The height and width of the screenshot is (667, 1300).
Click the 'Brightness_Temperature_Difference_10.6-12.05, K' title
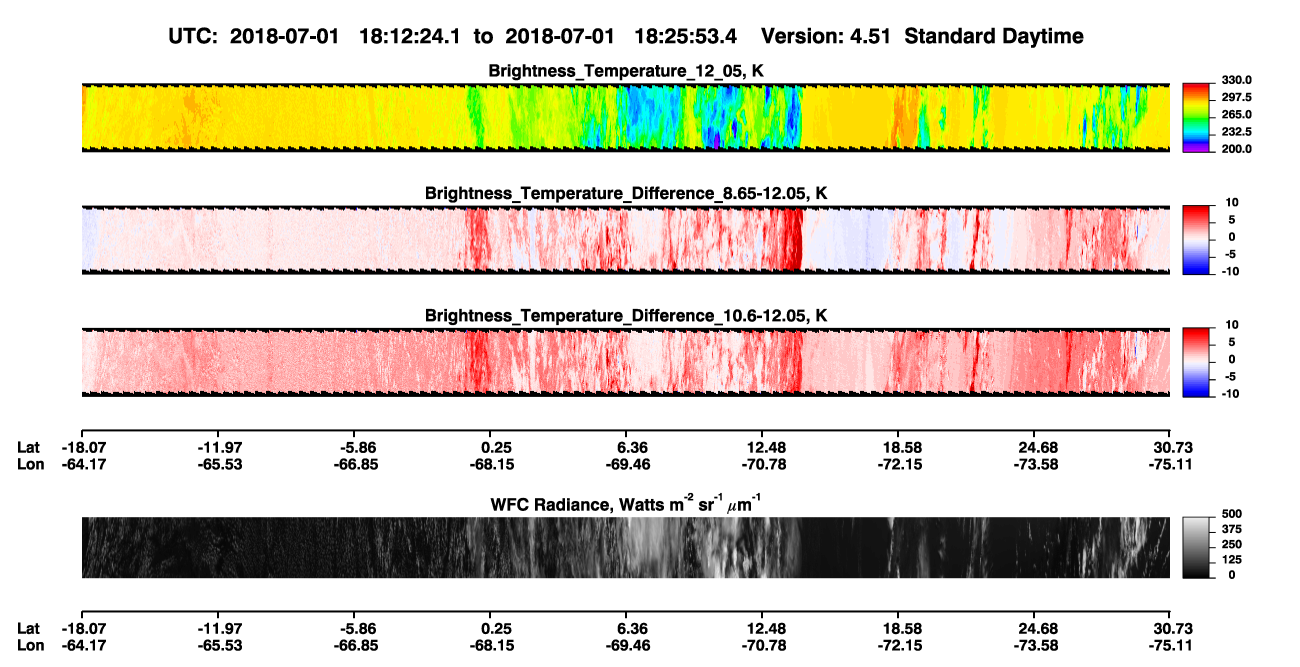click(626, 316)
